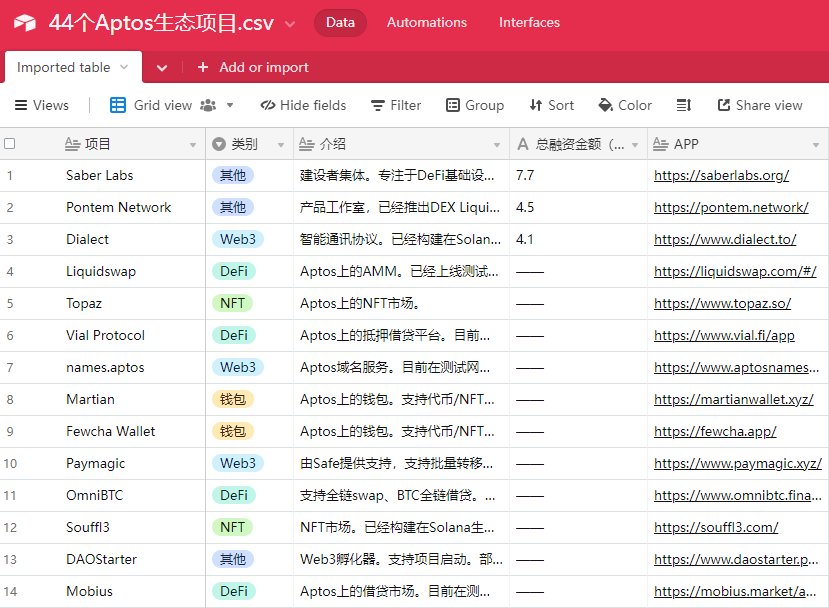Open the https://saberlabs.org/ link
The width and height of the screenshot is (829, 608).
[721, 176]
